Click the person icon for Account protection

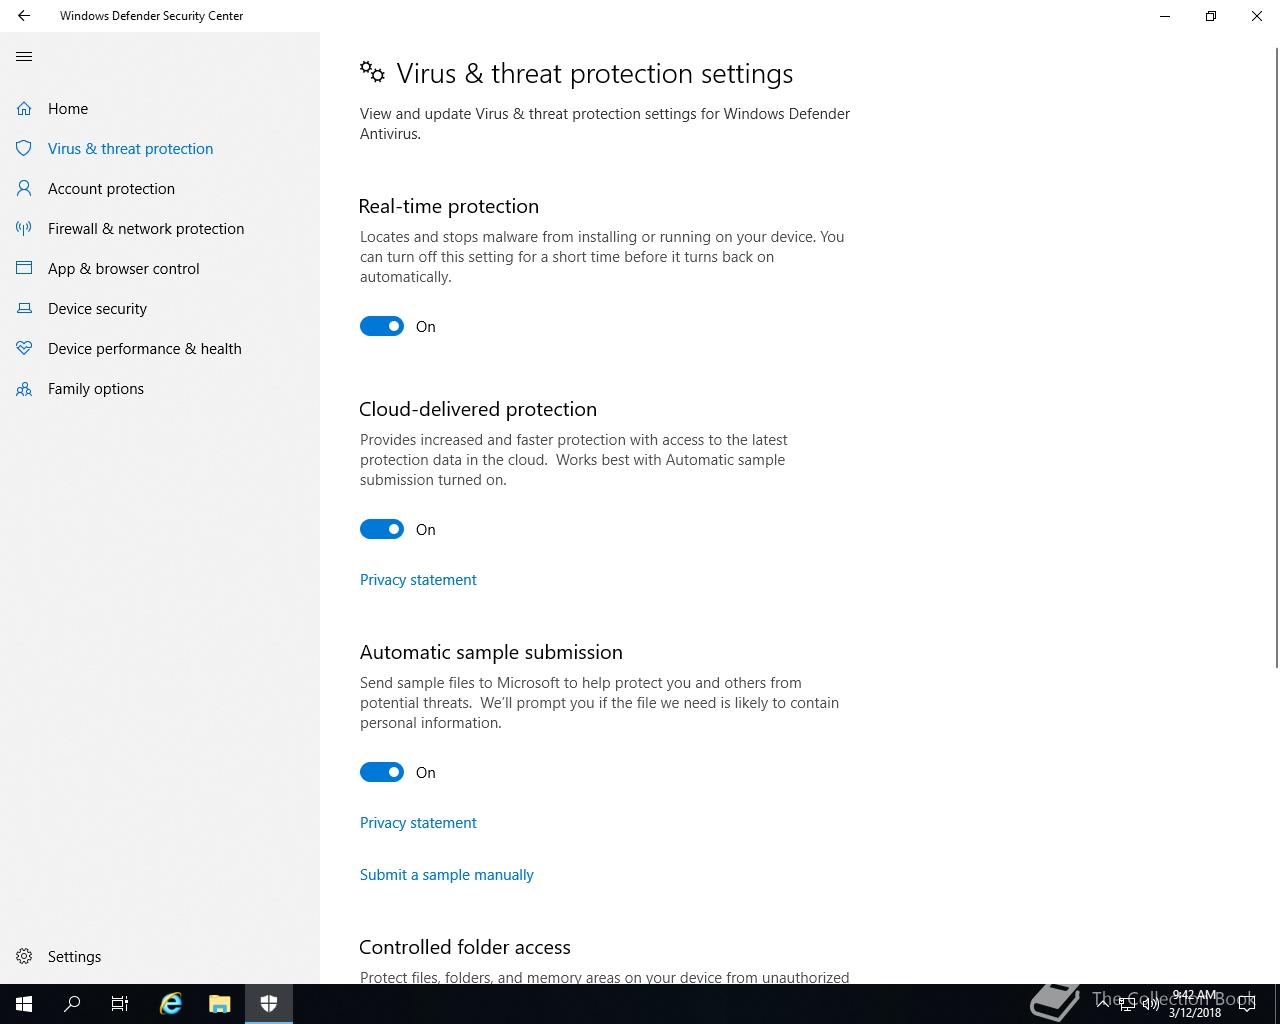pyautogui.click(x=24, y=188)
